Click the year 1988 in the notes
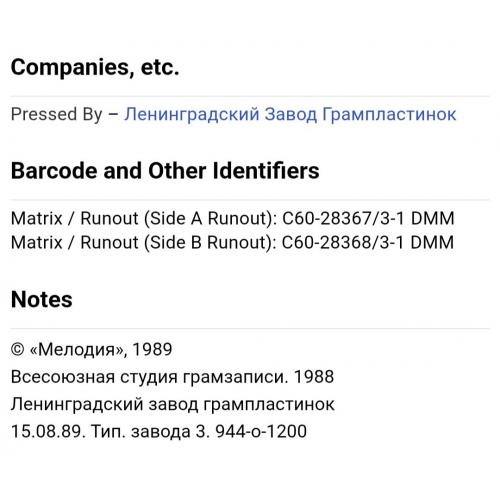The image size is (500, 500). point(314,377)
